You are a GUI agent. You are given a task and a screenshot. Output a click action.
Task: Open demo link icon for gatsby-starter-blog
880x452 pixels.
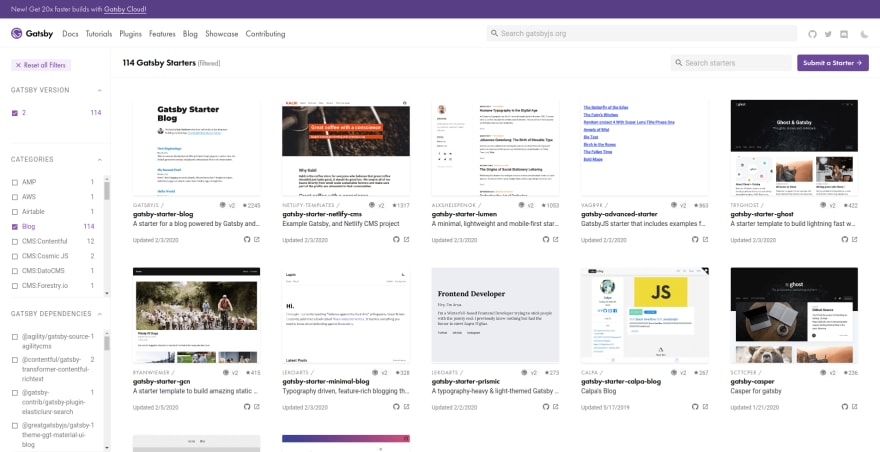257,239
